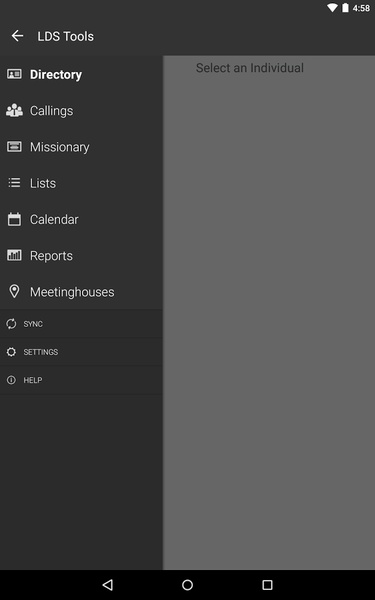
Task: Open the Meetinghouses menu entry
Action: click(81, 292)
